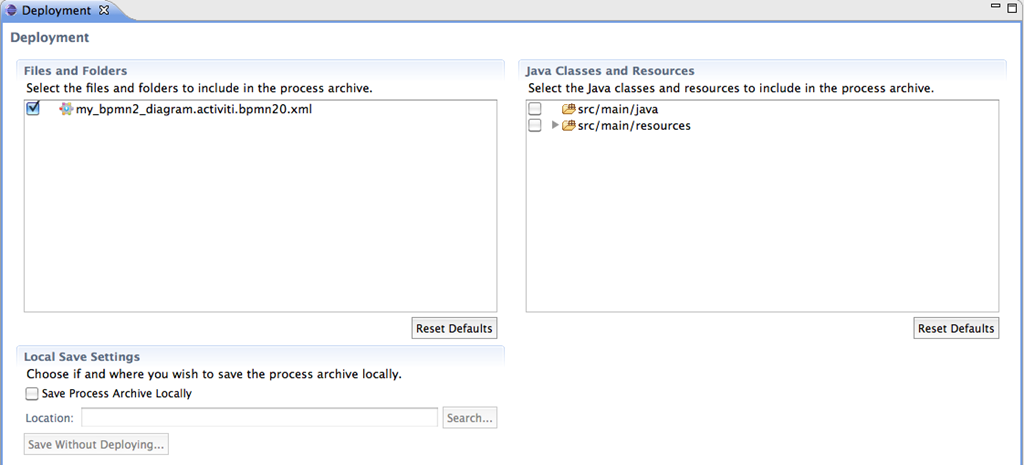Tick the src/main/resources checkbox

pos(535,125)
